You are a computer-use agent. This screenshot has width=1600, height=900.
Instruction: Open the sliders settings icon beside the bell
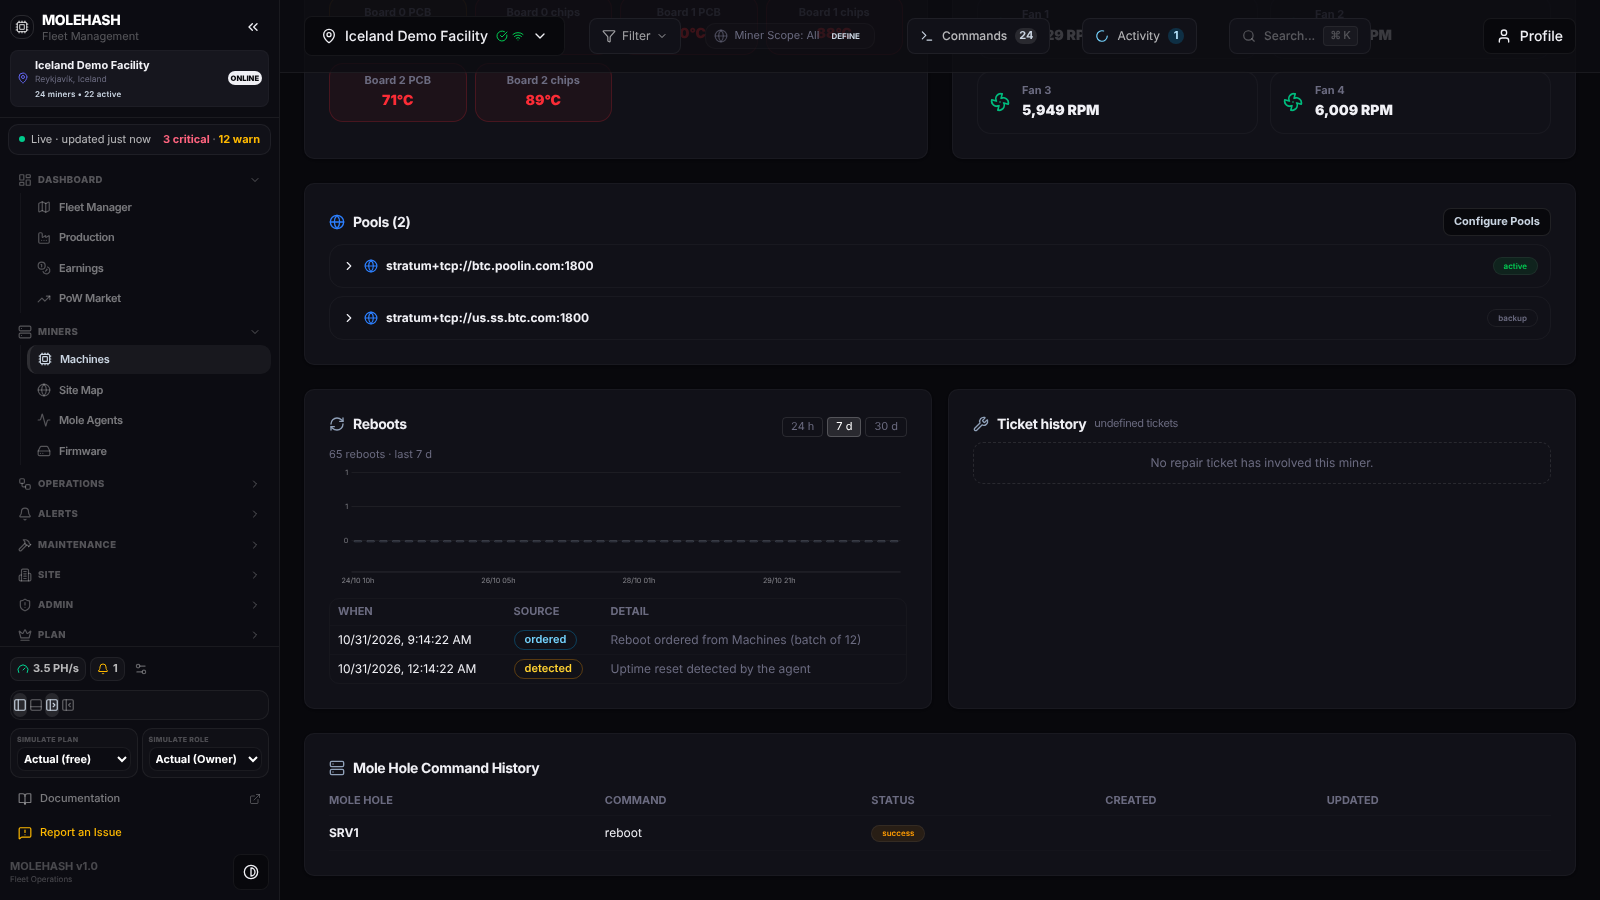[141, 669]
